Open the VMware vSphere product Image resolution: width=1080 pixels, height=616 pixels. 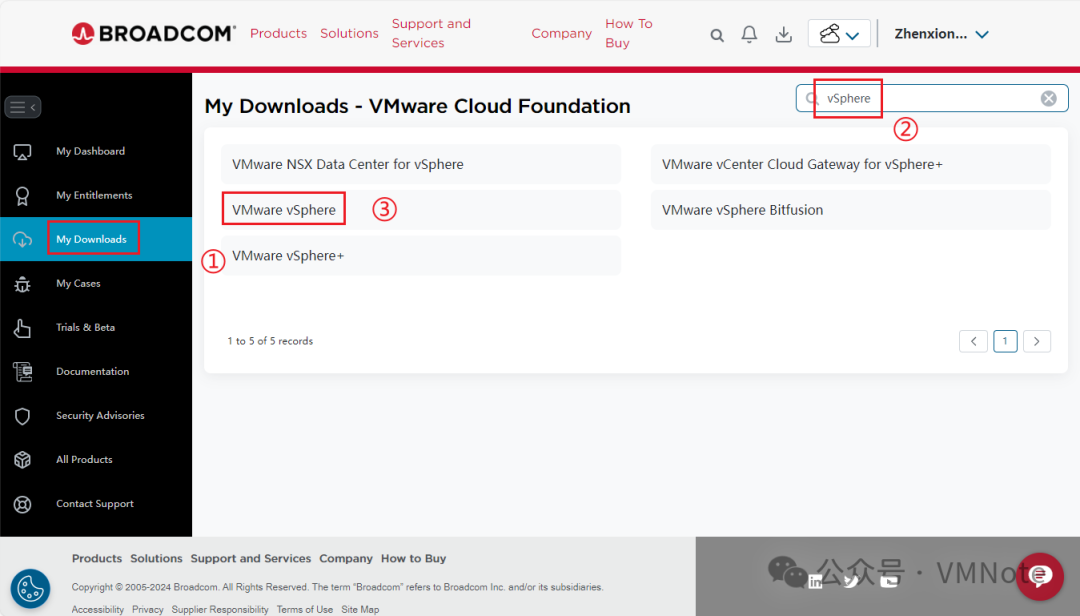point(421,209)
